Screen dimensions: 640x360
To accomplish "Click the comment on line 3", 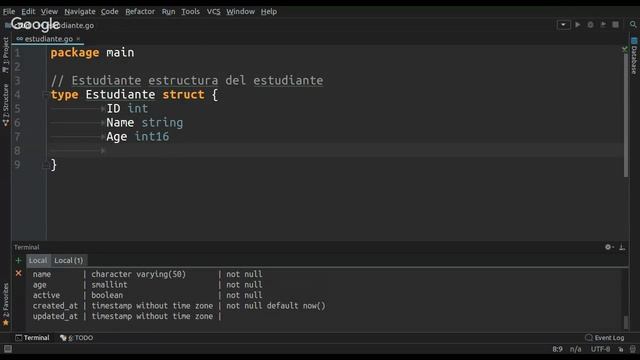I will coord(187,80).
